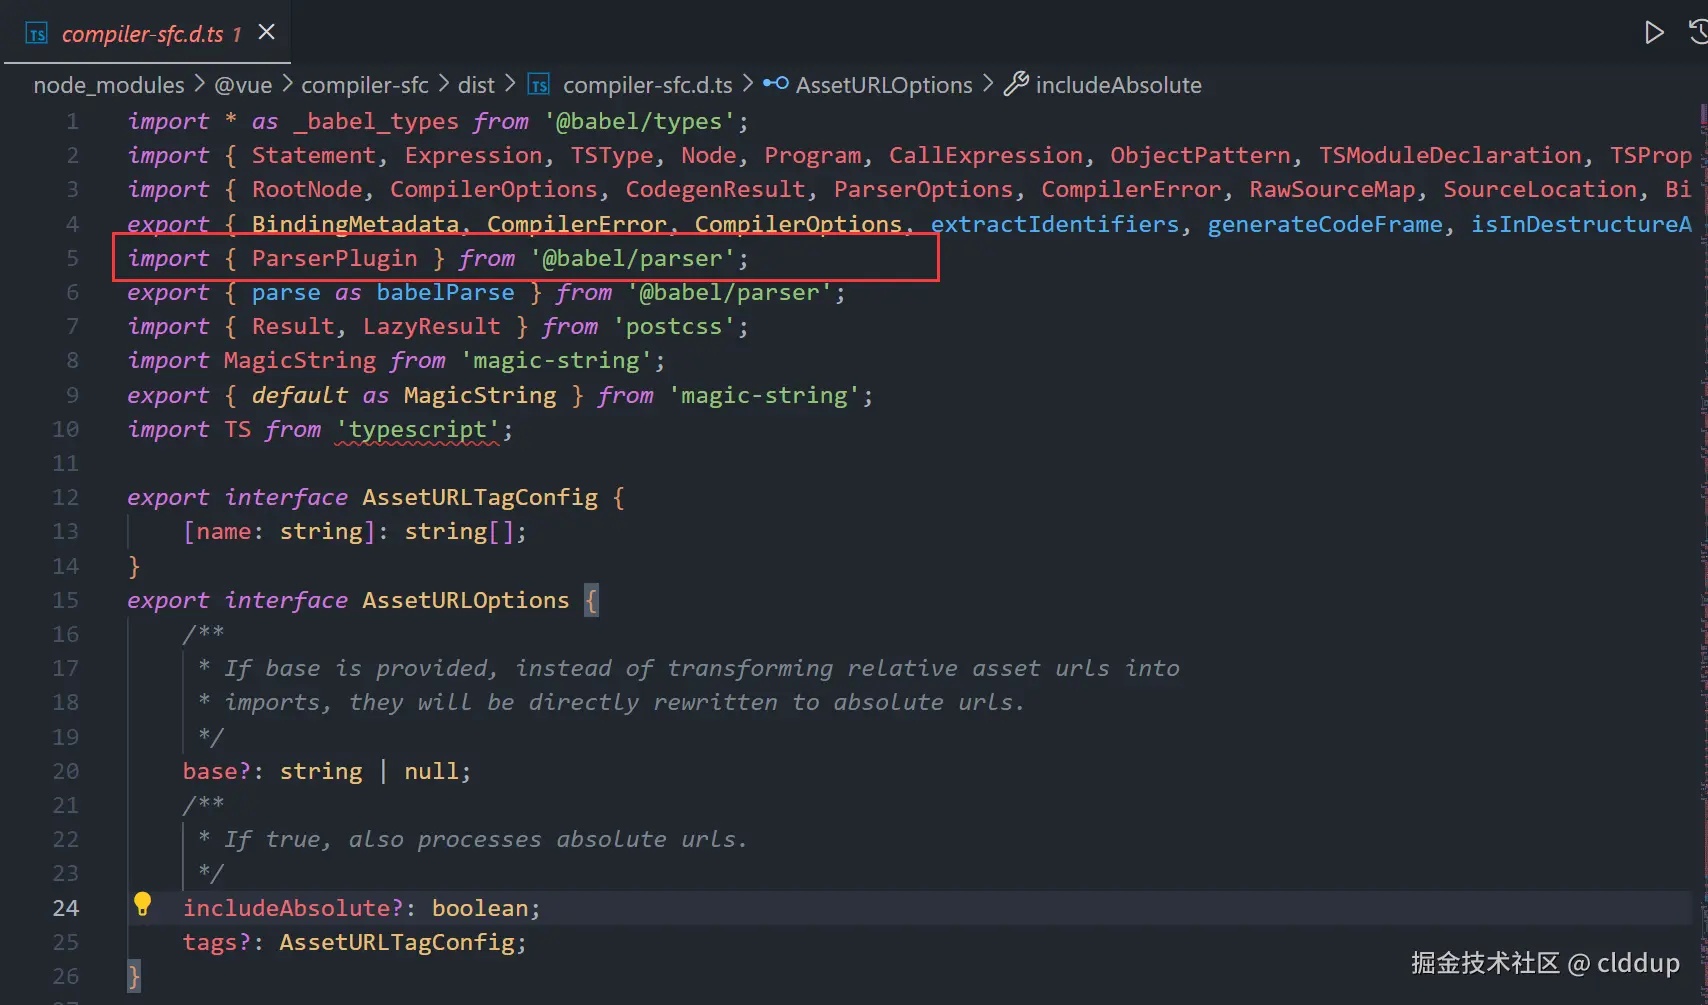This screenshot has width=1708, height=1005.
Task: Click the interface symbol icon in breadcrumb
Action: (x=776, y=84)
